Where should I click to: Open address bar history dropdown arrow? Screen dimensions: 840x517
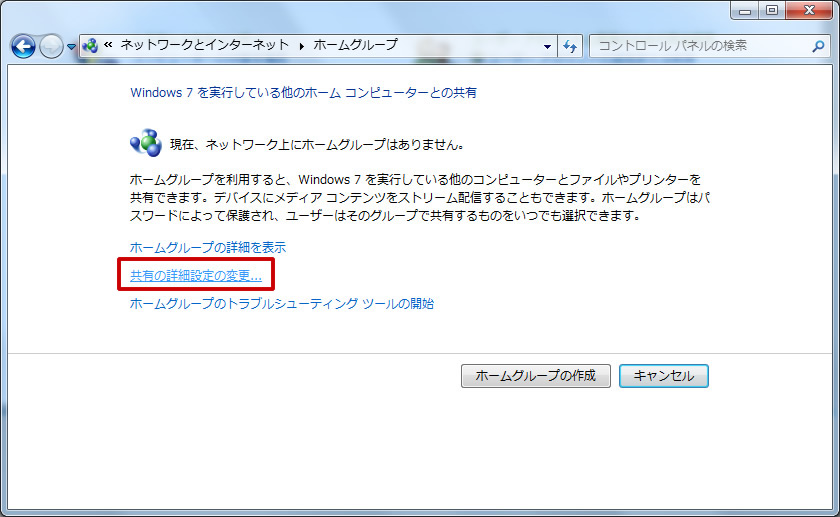click(547, 47)
